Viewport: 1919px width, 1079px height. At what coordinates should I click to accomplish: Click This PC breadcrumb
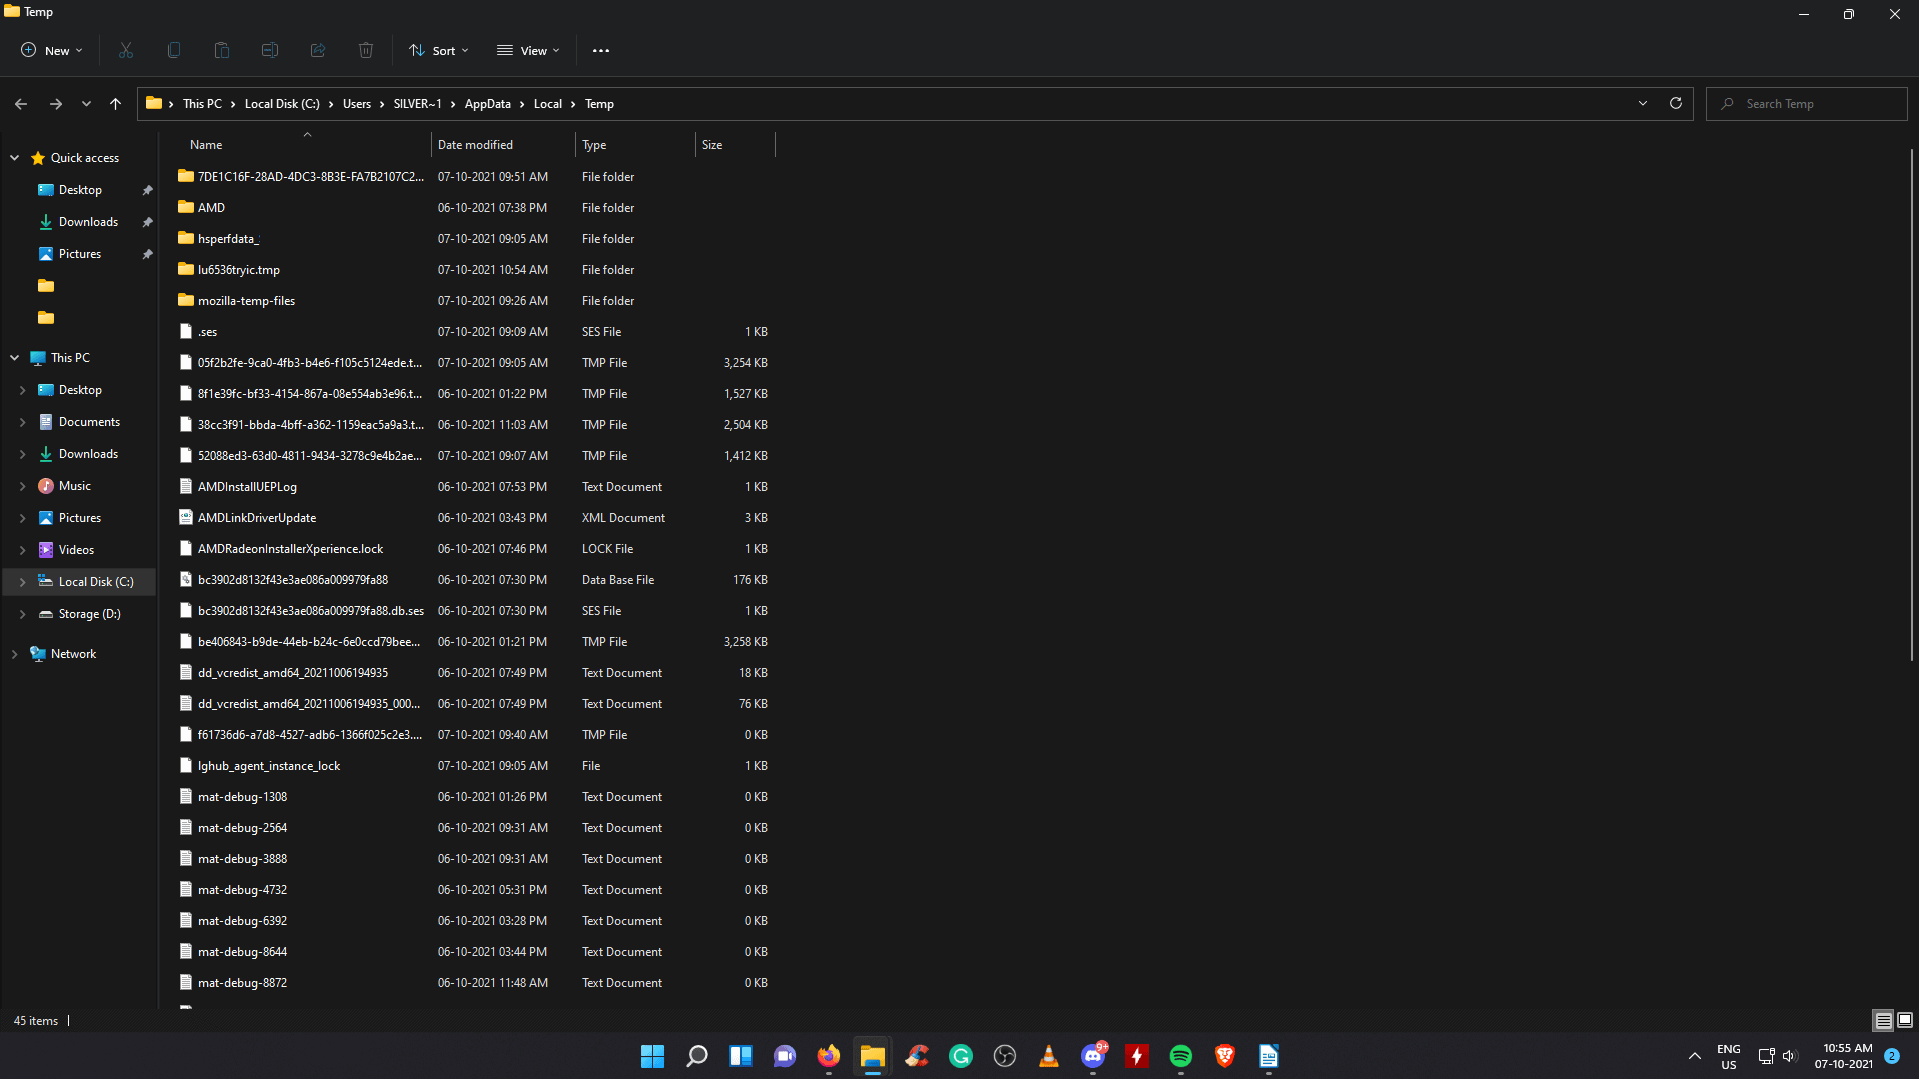(x=202, y=104)
